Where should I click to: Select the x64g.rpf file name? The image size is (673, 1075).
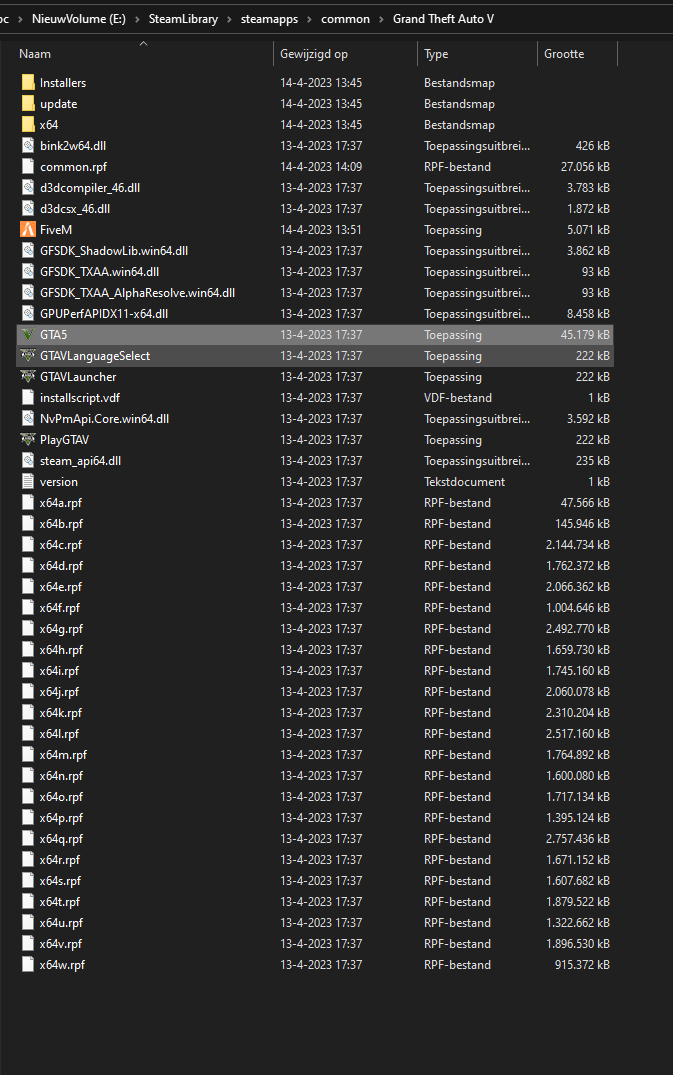(x=61, y=629)
